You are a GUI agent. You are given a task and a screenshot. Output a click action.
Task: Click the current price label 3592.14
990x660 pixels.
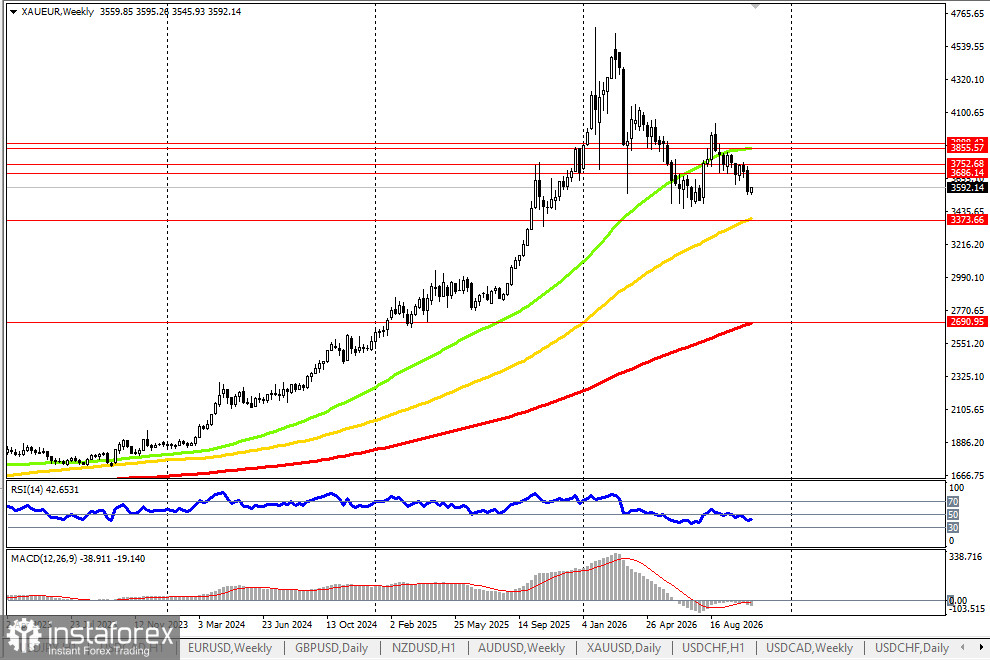click(967, 188)
